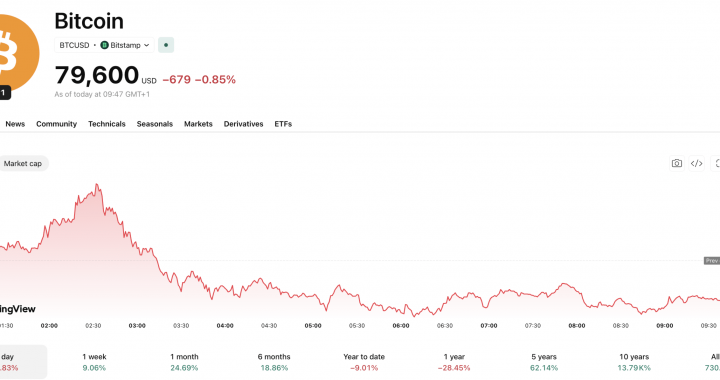Image resolution: width=720 pixels, height=380 pixels.
Task: Click the chart peak near 02:30
Action: click(x=96, y=184)
